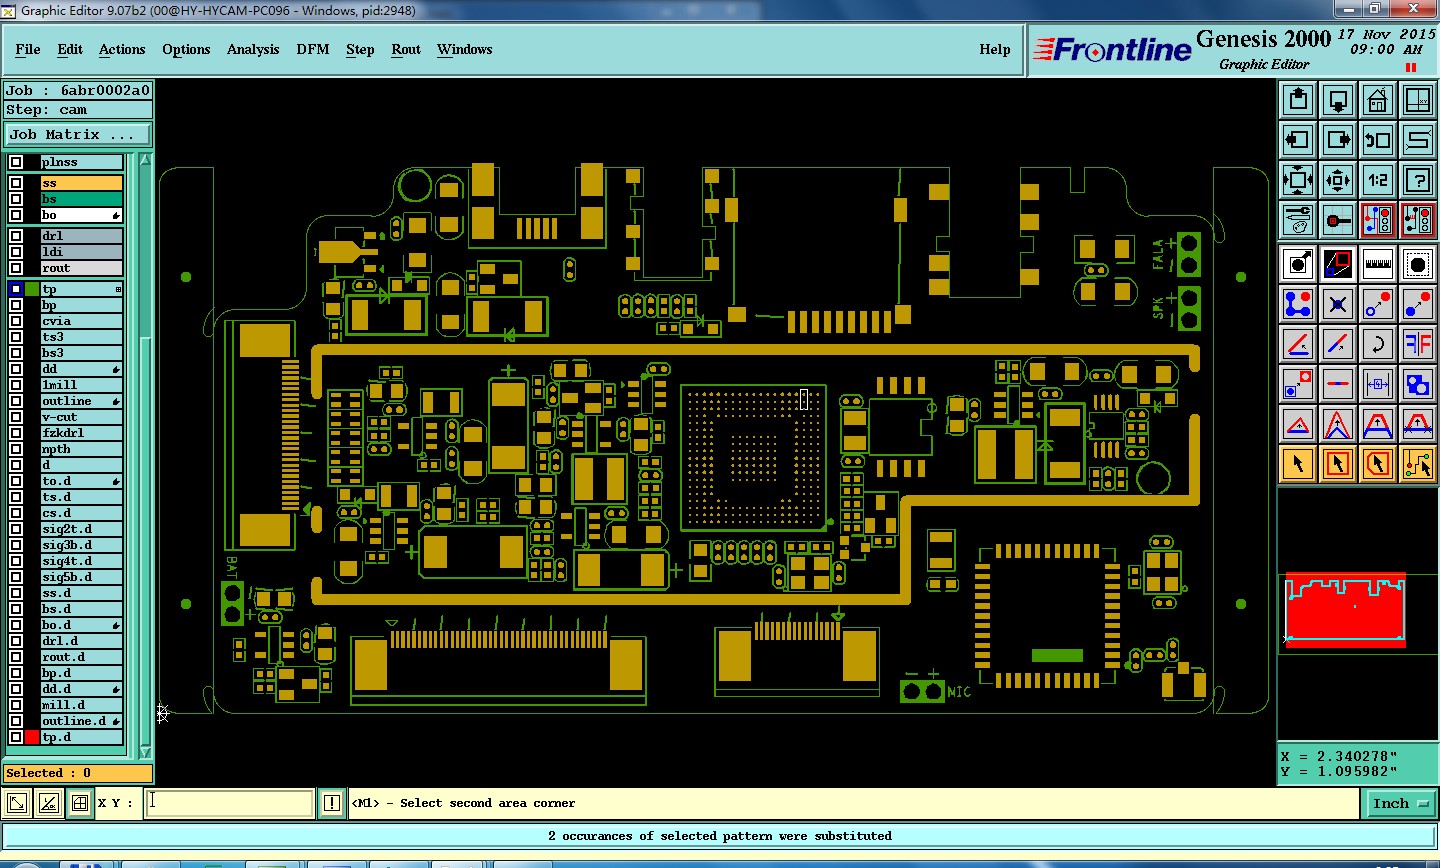Image resolution: width=1440 pixels, height=868 pixels.
Task: Open the Analysis menu
Action: coord(253,49)
